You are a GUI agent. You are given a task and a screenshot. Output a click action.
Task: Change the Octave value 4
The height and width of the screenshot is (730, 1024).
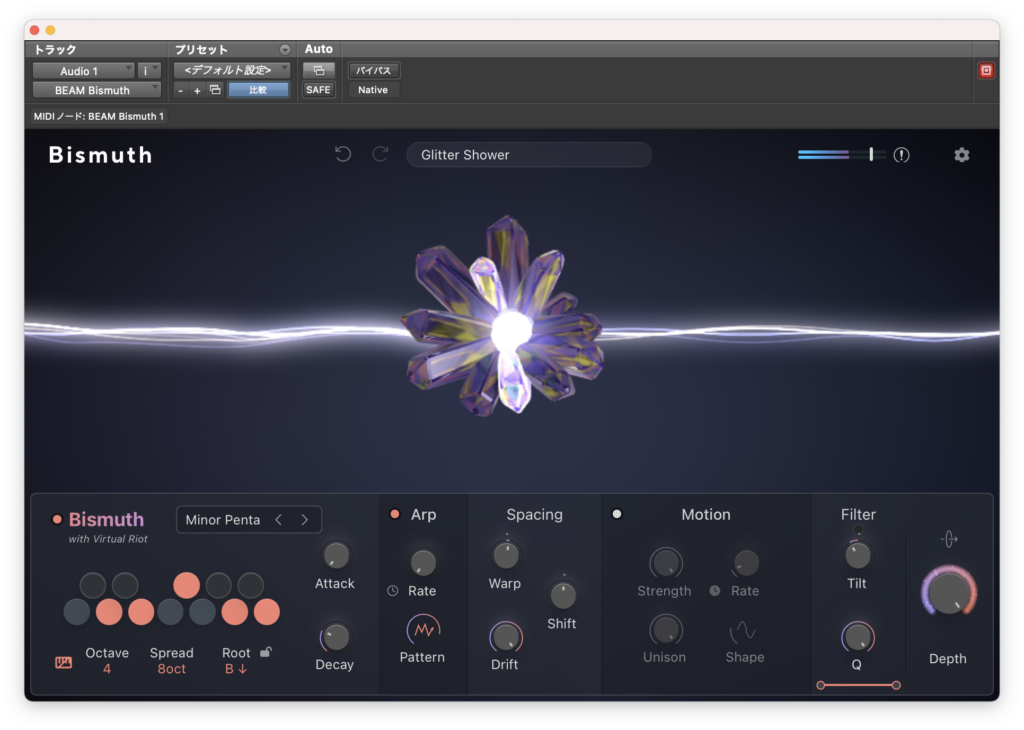pyautogui.click(x=107, y=669)
